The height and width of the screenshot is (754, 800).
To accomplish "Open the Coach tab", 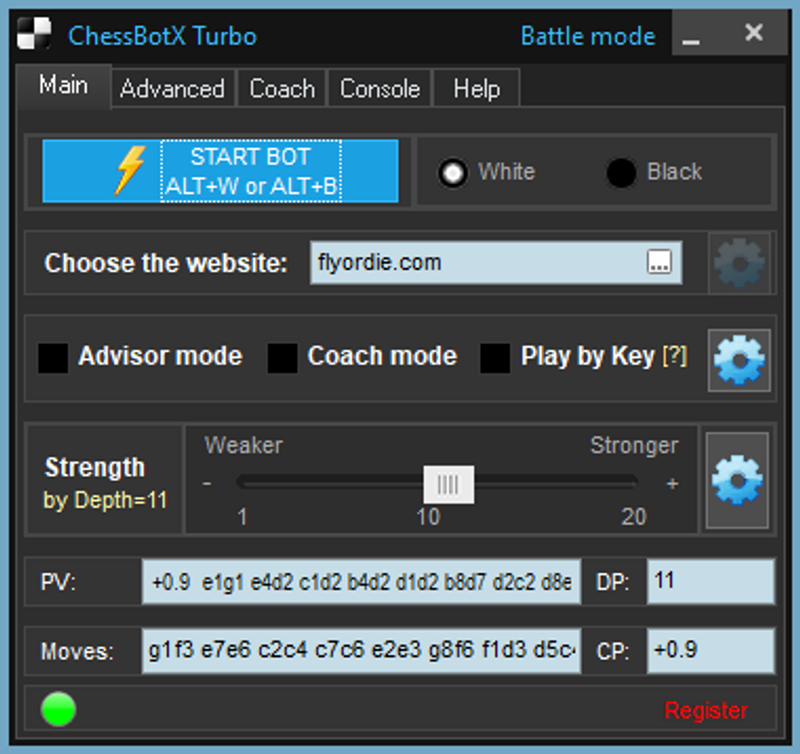I will tap(282, 88).
